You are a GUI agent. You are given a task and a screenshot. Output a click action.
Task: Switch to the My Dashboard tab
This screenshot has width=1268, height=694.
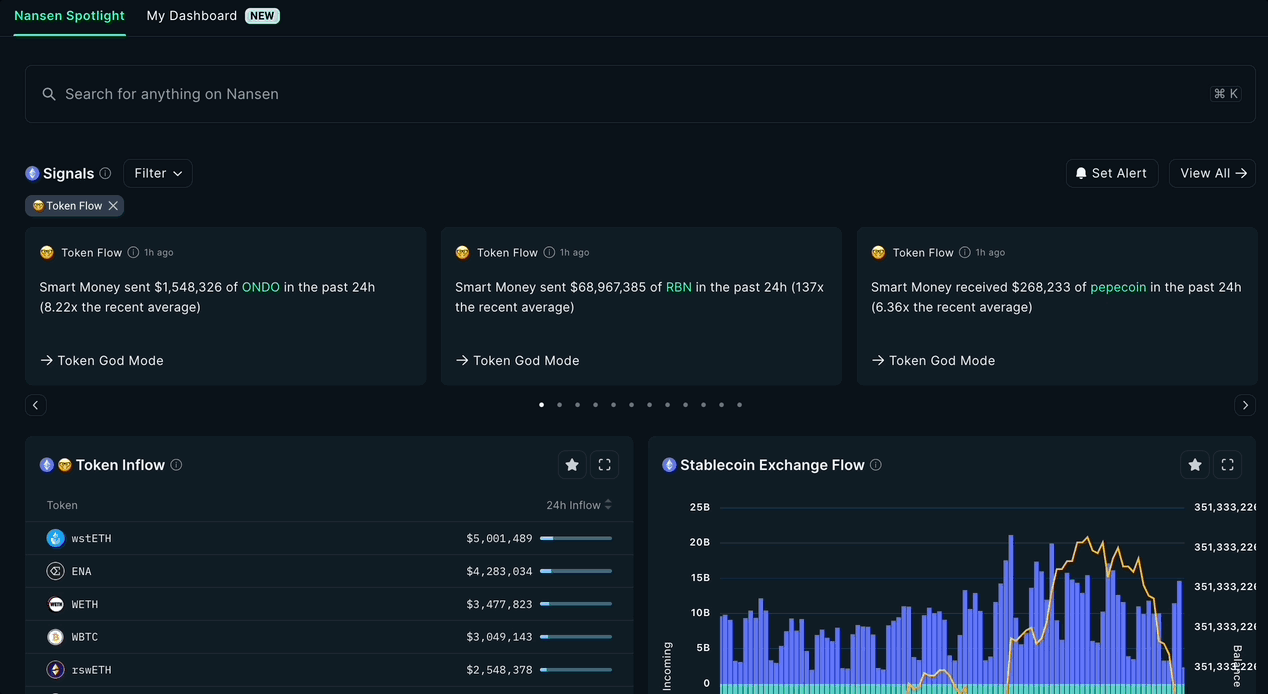pyautogui.click(x=192, y=15)
